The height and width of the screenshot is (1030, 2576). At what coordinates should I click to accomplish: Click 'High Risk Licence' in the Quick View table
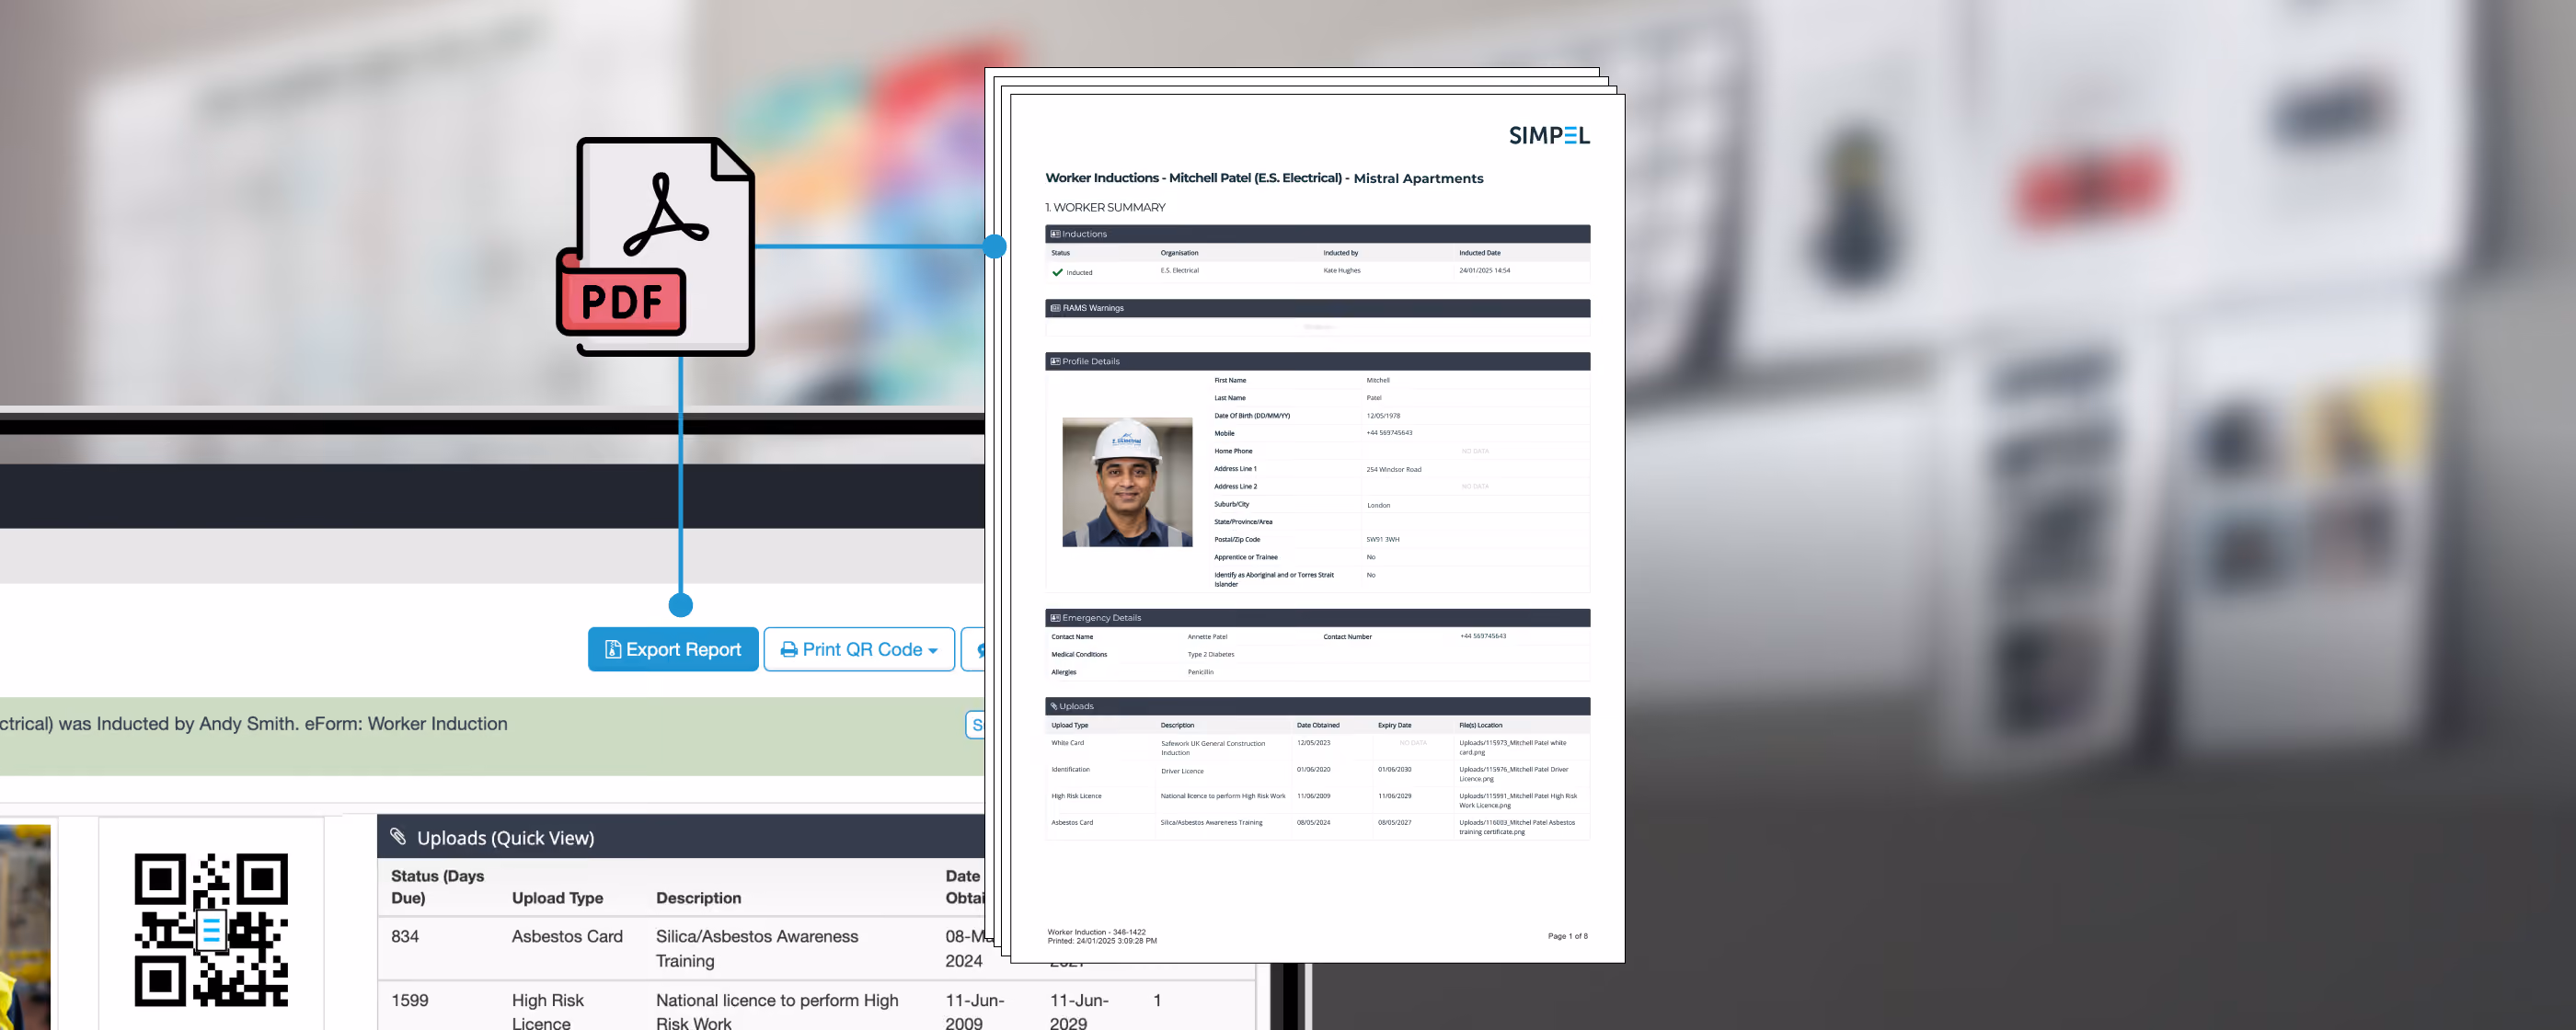point(548,1011)
